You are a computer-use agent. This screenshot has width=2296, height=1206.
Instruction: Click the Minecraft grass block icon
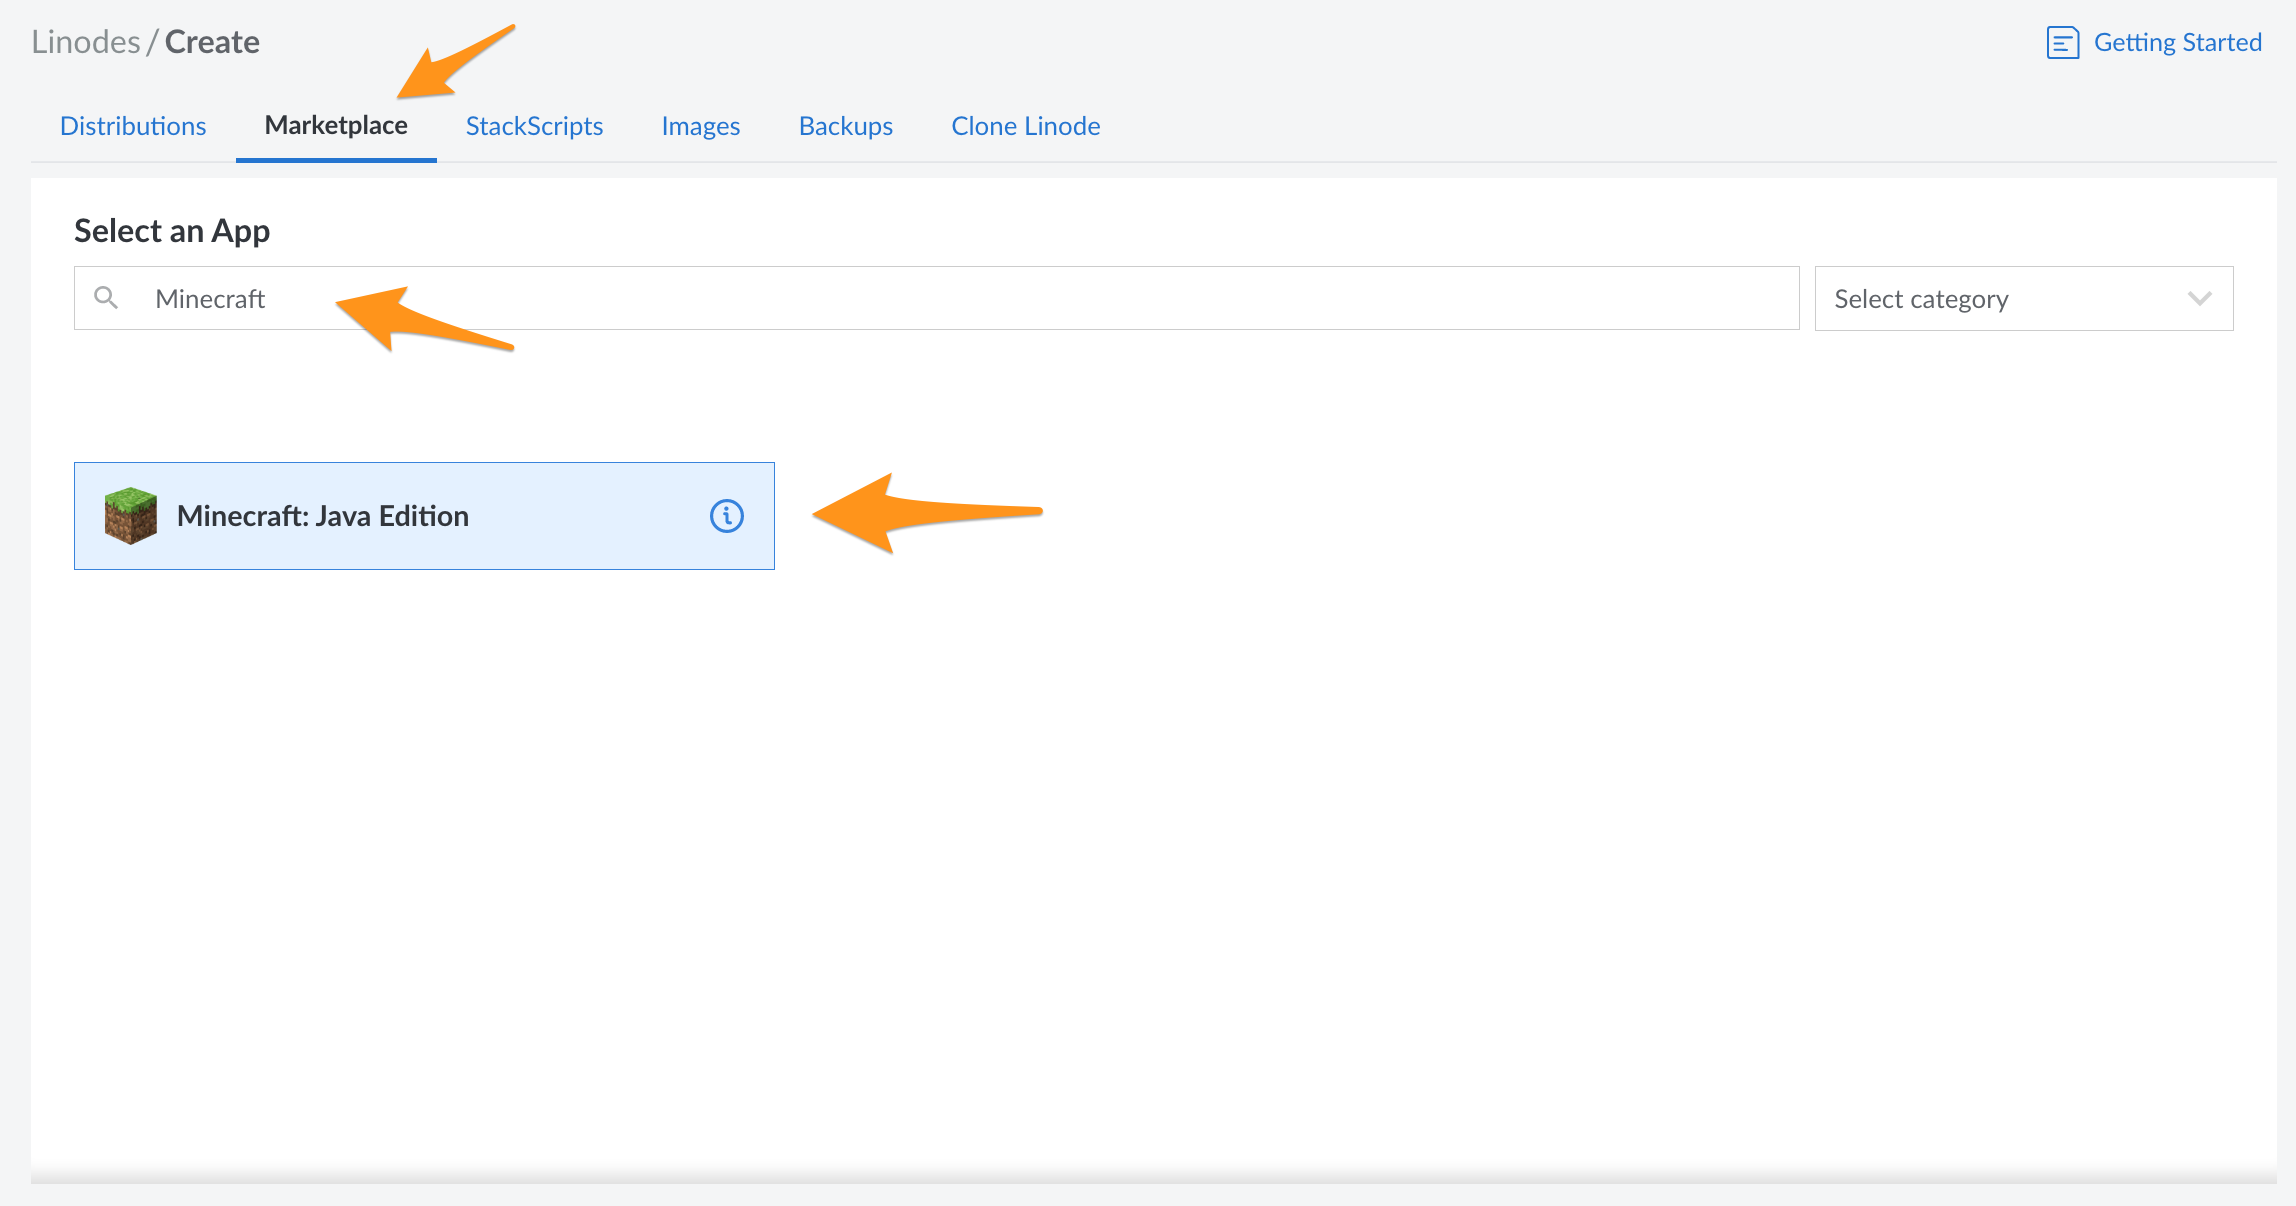pyautogui.click(x=131, y=516)
